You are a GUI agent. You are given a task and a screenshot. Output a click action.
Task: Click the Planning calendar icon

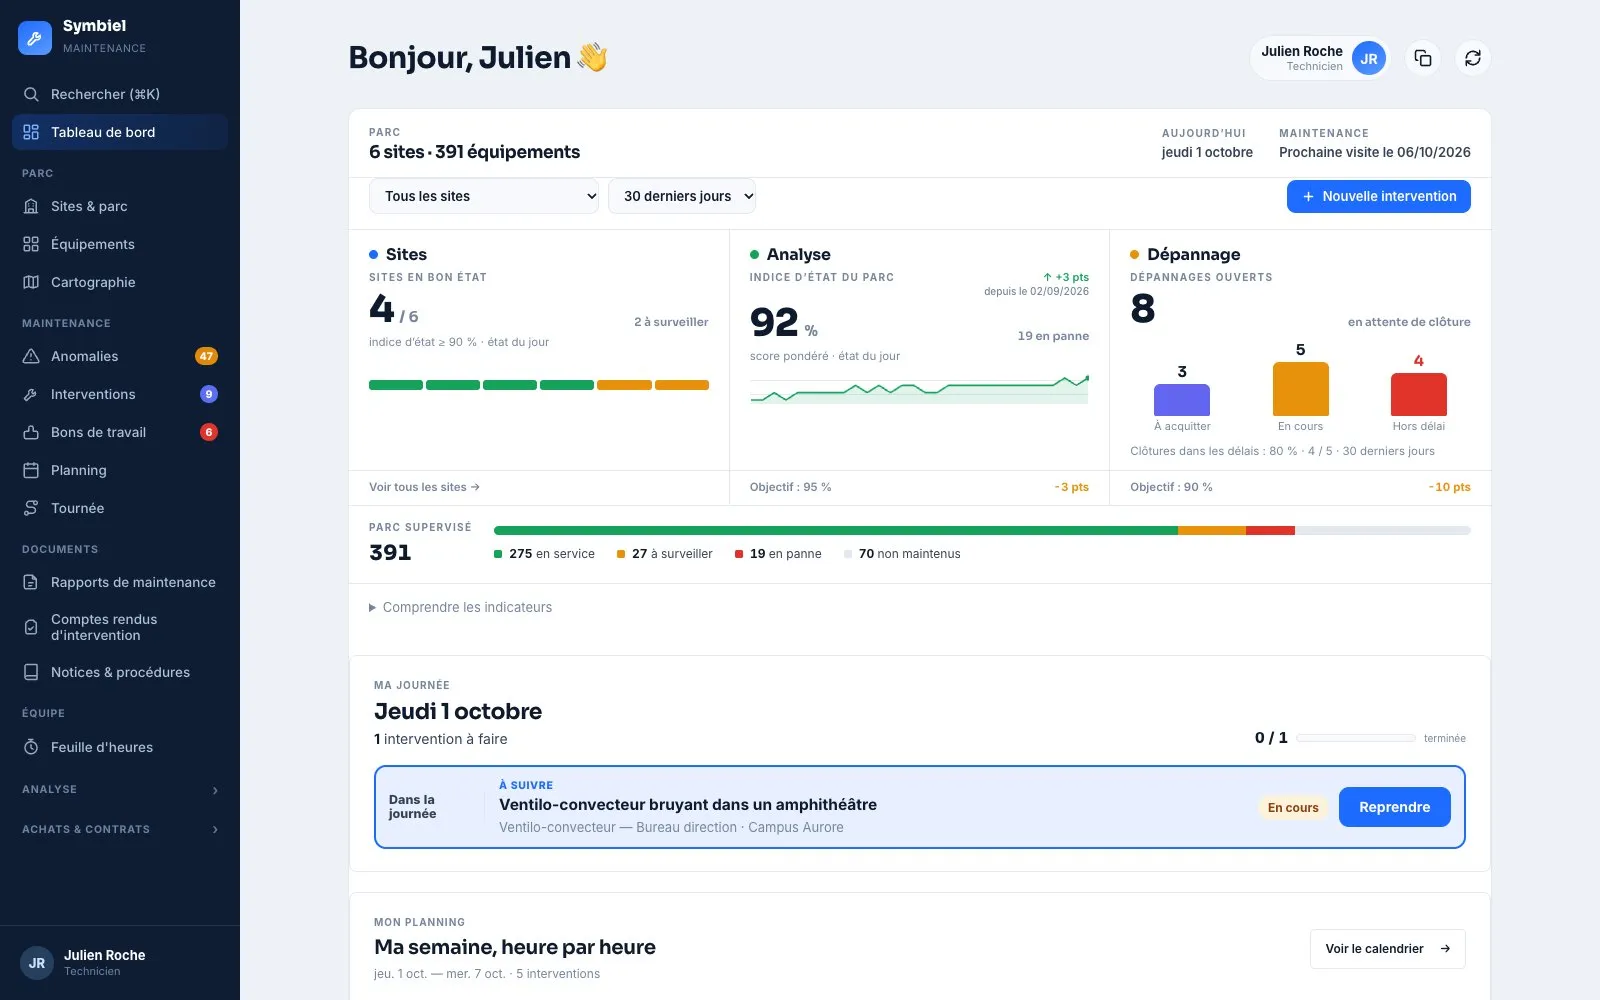click(x=31, y=470)
